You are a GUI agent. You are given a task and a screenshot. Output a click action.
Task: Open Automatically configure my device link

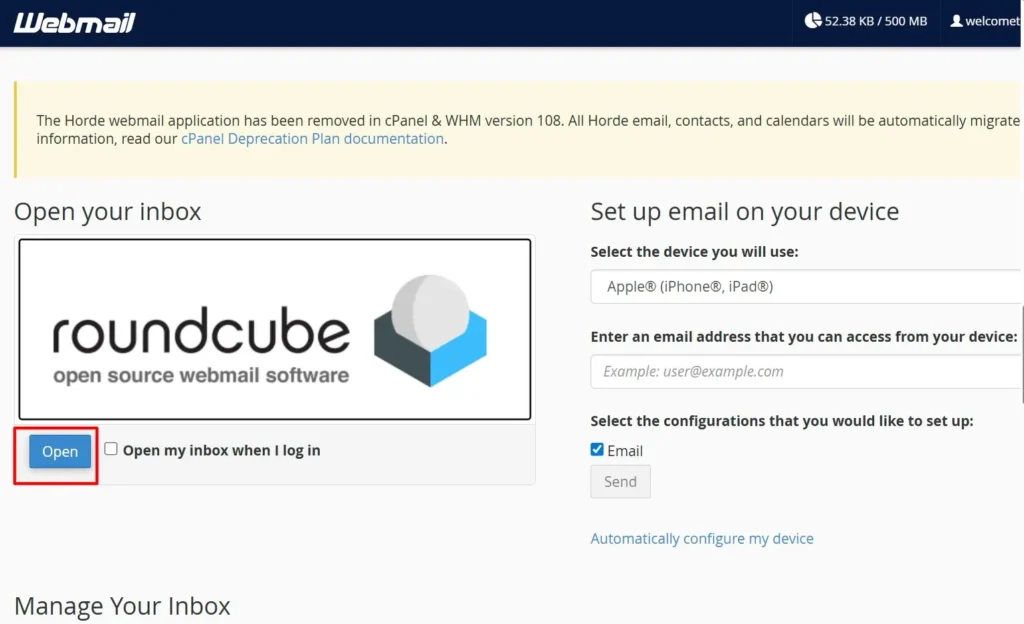click(x=702, y=538)
